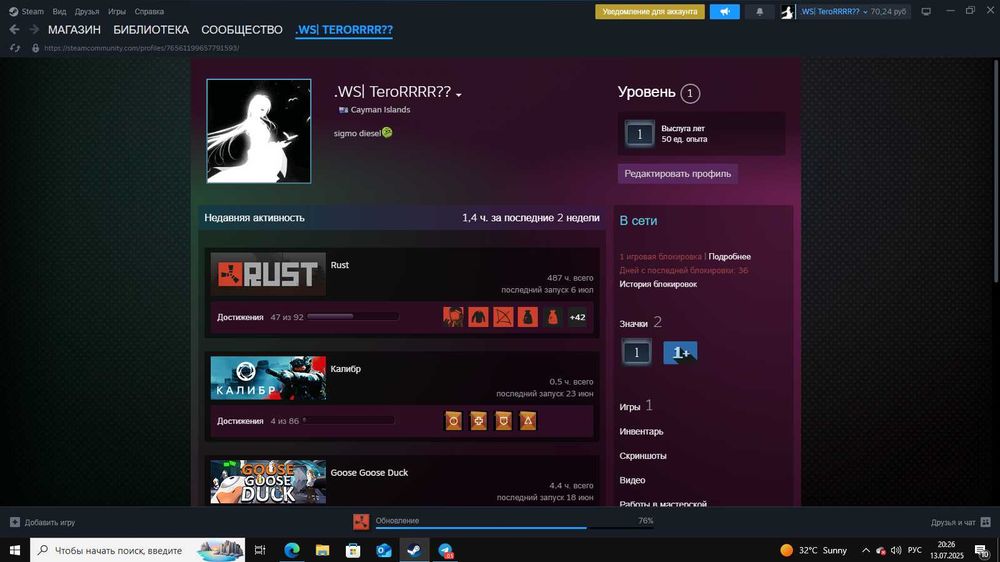Click the profile URL address field
The image size is (1000, 562).
[142, 48]
